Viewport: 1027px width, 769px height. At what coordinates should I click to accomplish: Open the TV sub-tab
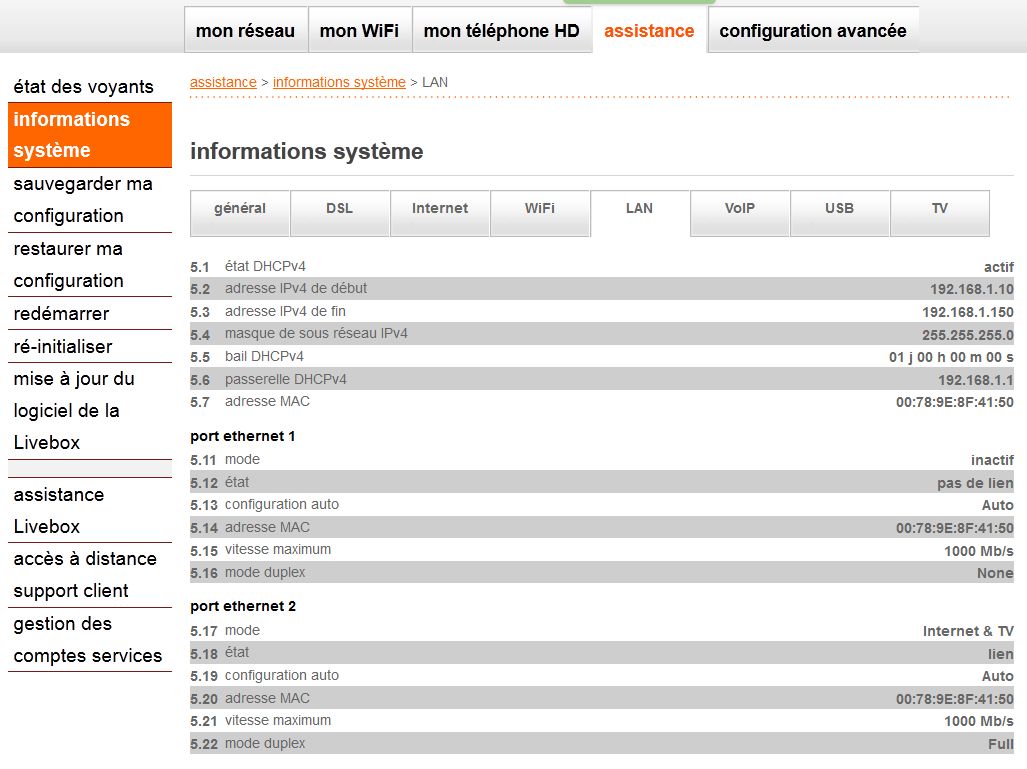click(939, 209)
